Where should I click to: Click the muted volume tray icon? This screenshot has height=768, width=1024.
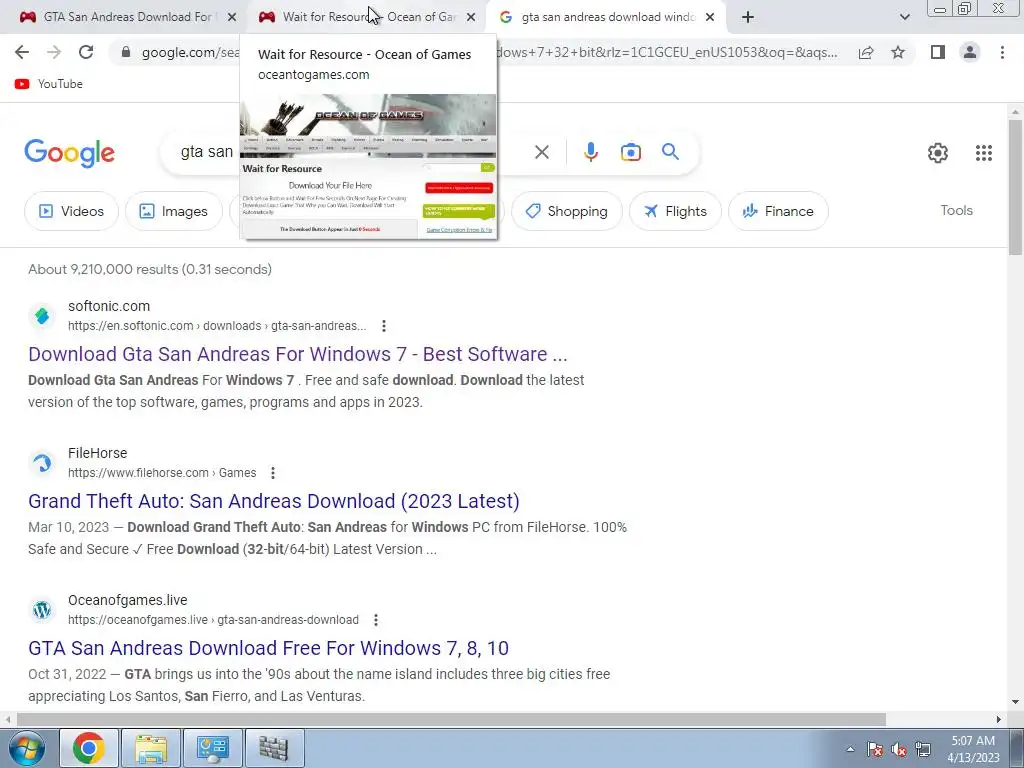point(899,749)
